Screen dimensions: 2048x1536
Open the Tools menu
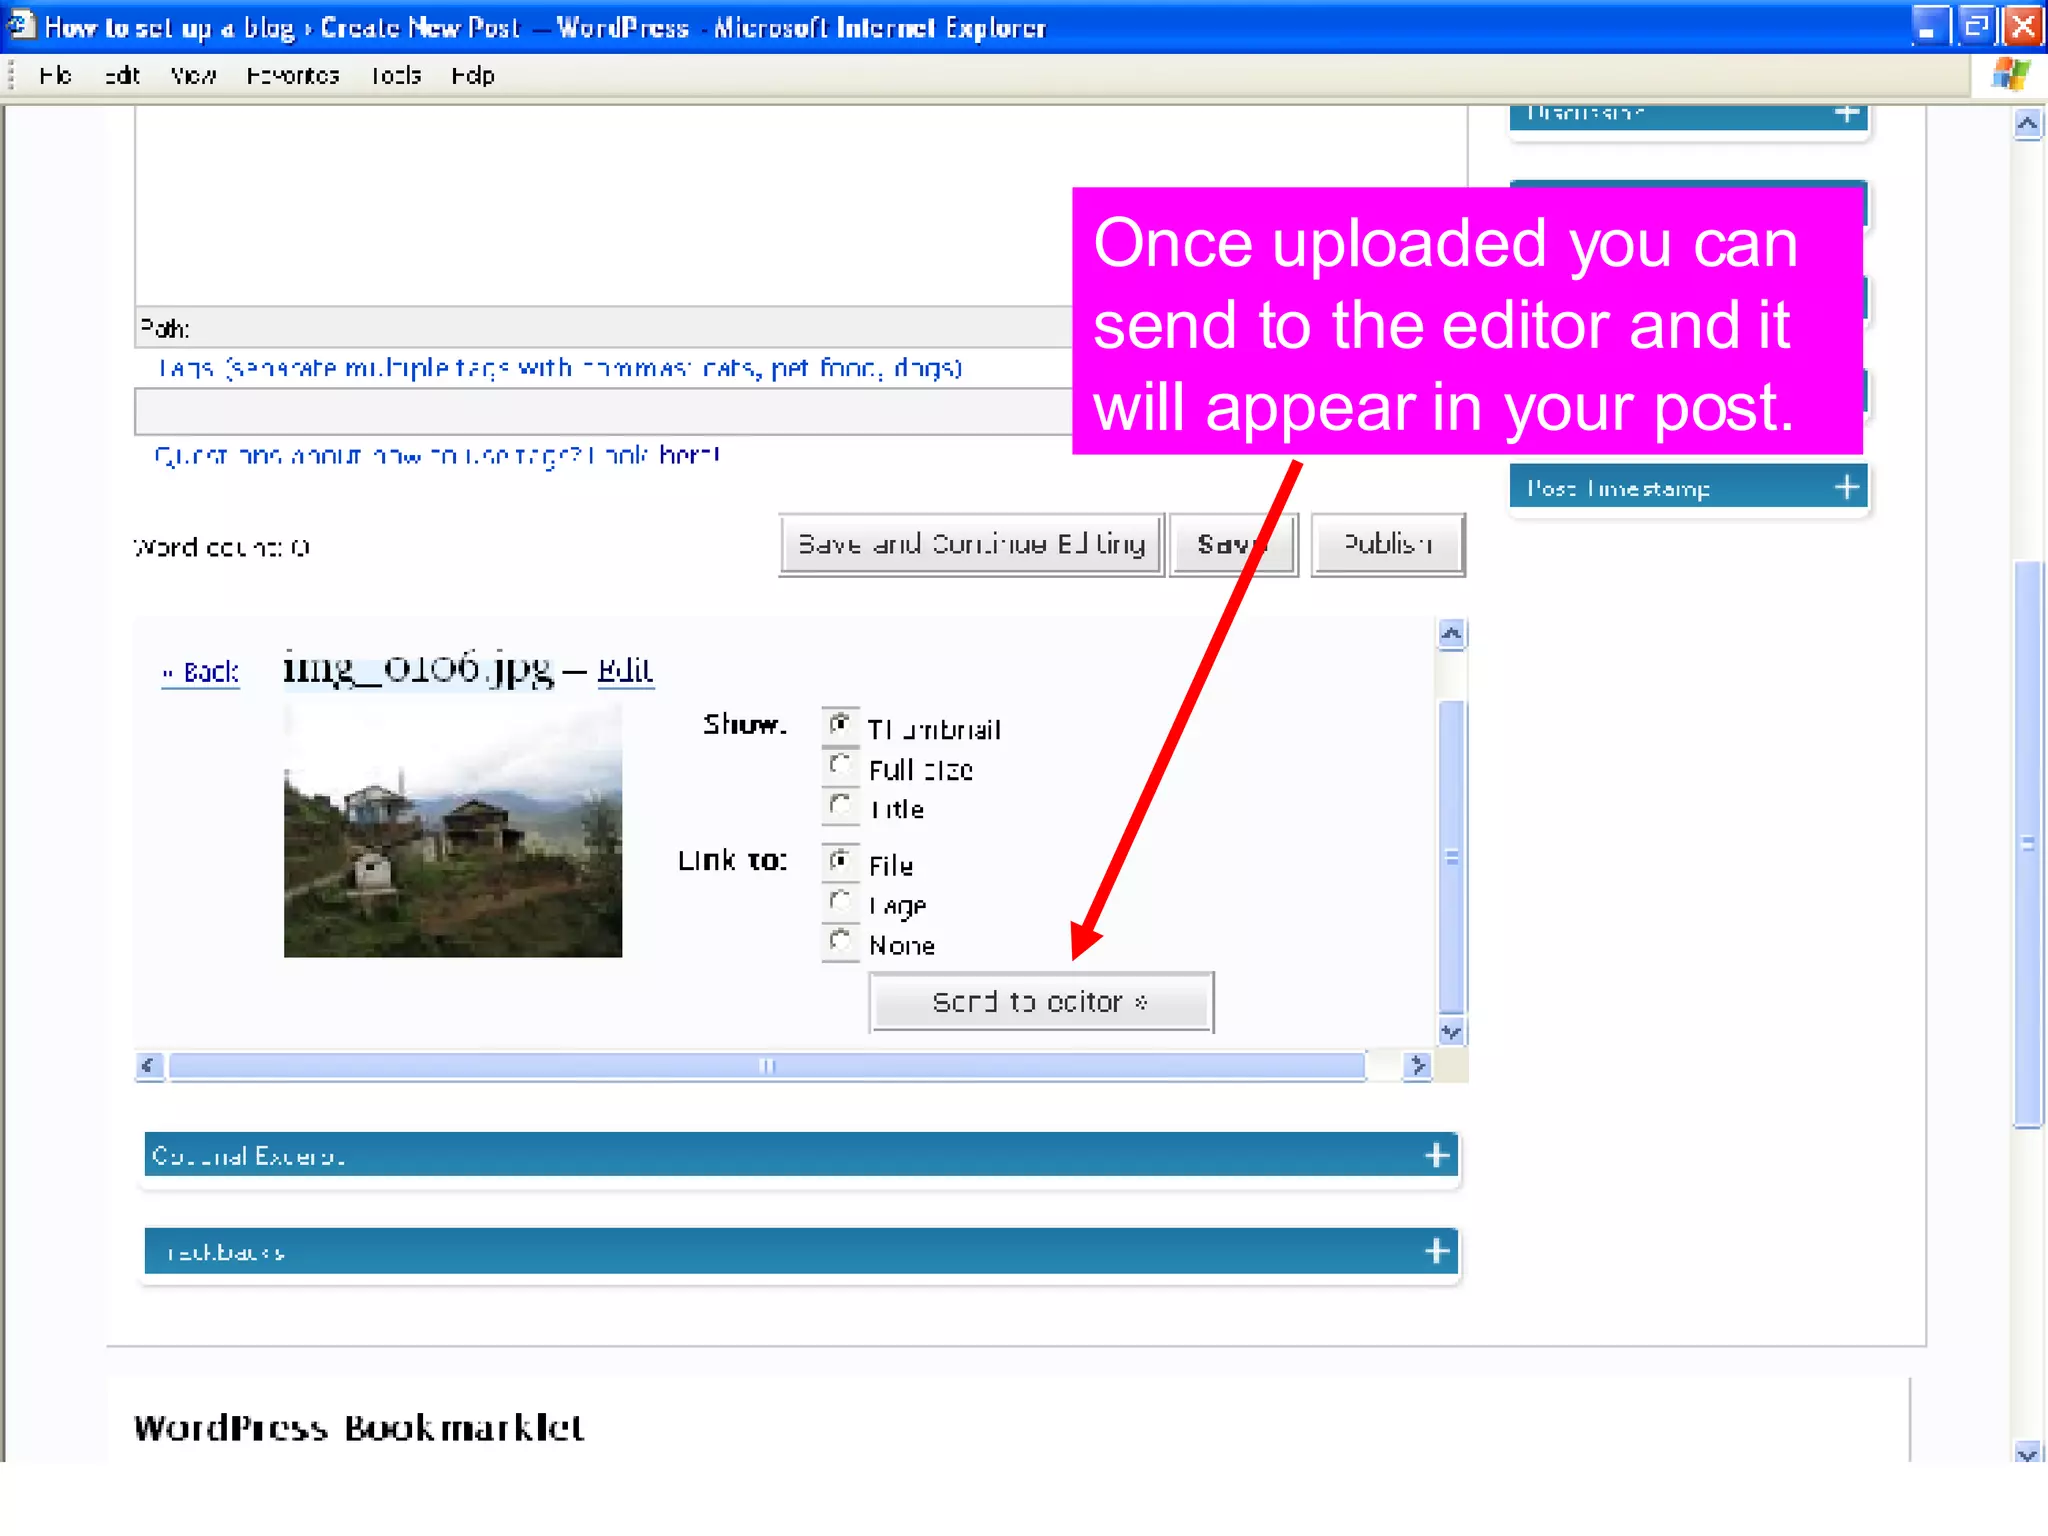click(396, 76)
